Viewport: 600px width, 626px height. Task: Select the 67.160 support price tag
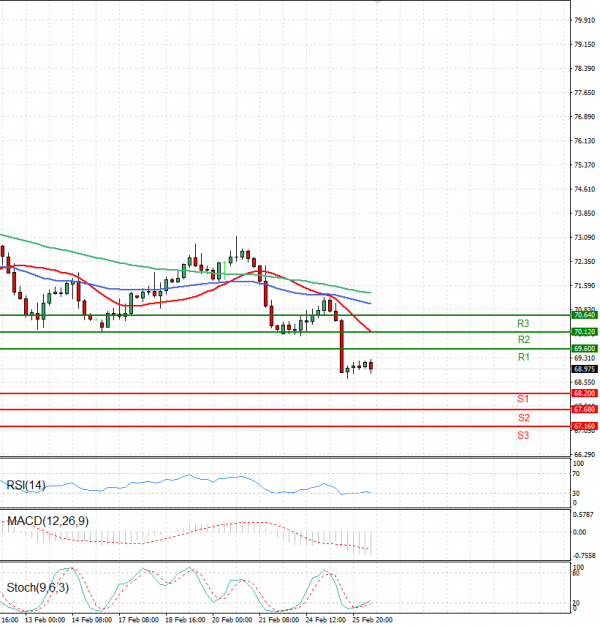[584, 427]
